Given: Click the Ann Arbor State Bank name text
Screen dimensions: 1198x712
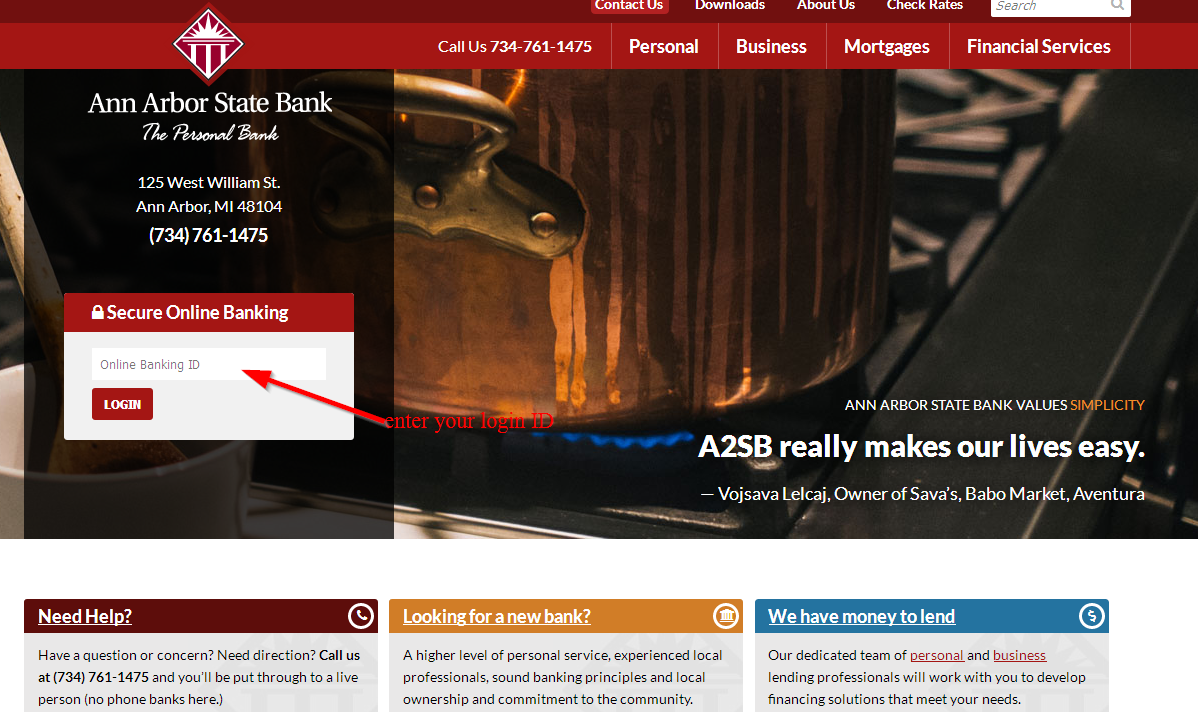Looking at the screenshot, I should click(x=210, y=102).
